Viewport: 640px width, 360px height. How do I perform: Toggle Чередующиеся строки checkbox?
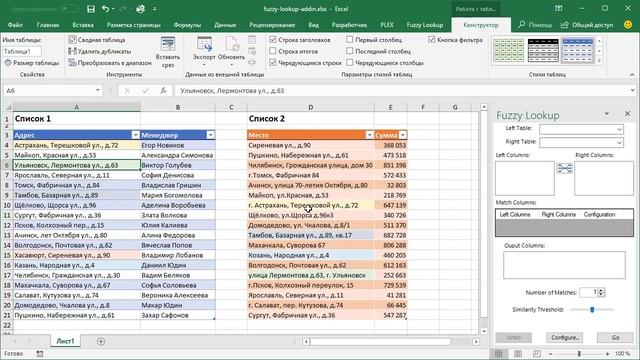point(273,62)
